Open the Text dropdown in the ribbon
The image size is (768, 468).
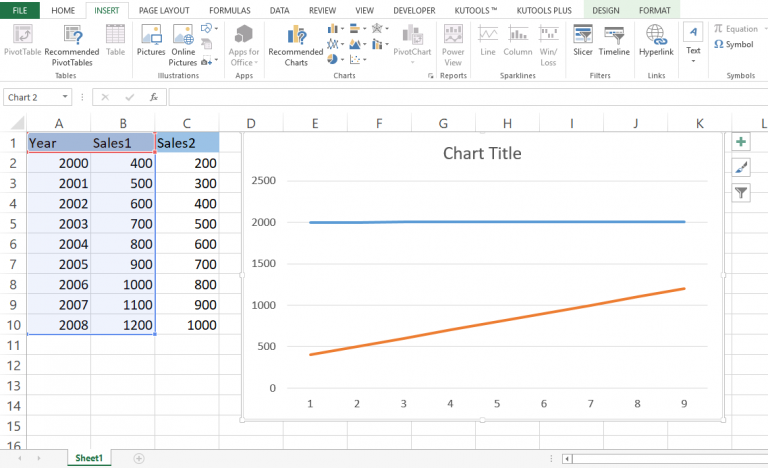(x=693, y=43)
